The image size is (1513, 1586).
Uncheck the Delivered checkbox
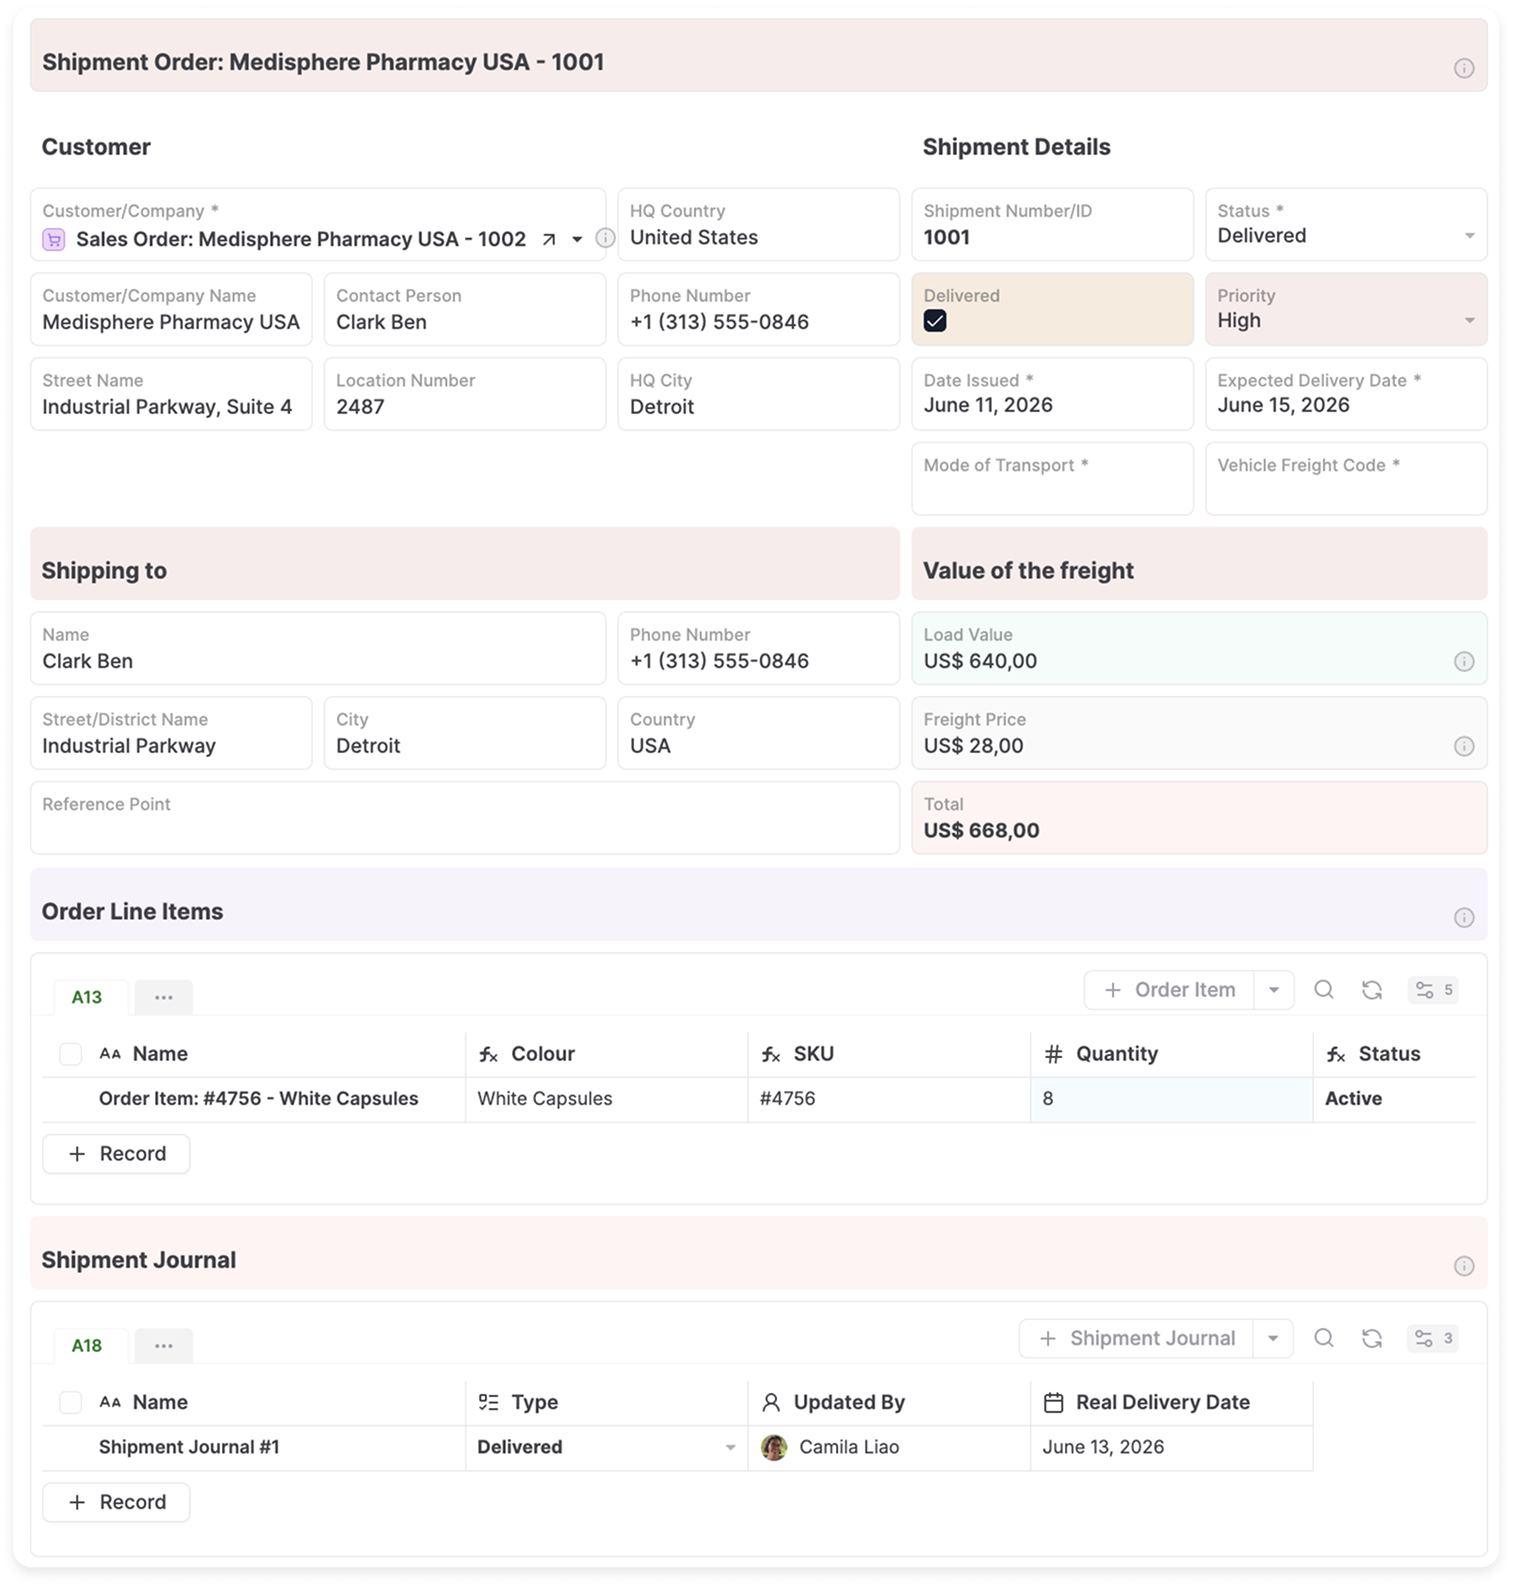point(935,321)
